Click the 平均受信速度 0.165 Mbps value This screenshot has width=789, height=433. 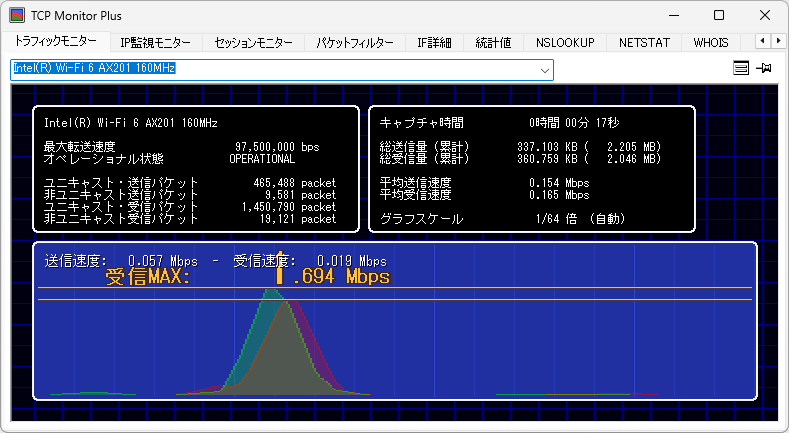tap(559, 195)
